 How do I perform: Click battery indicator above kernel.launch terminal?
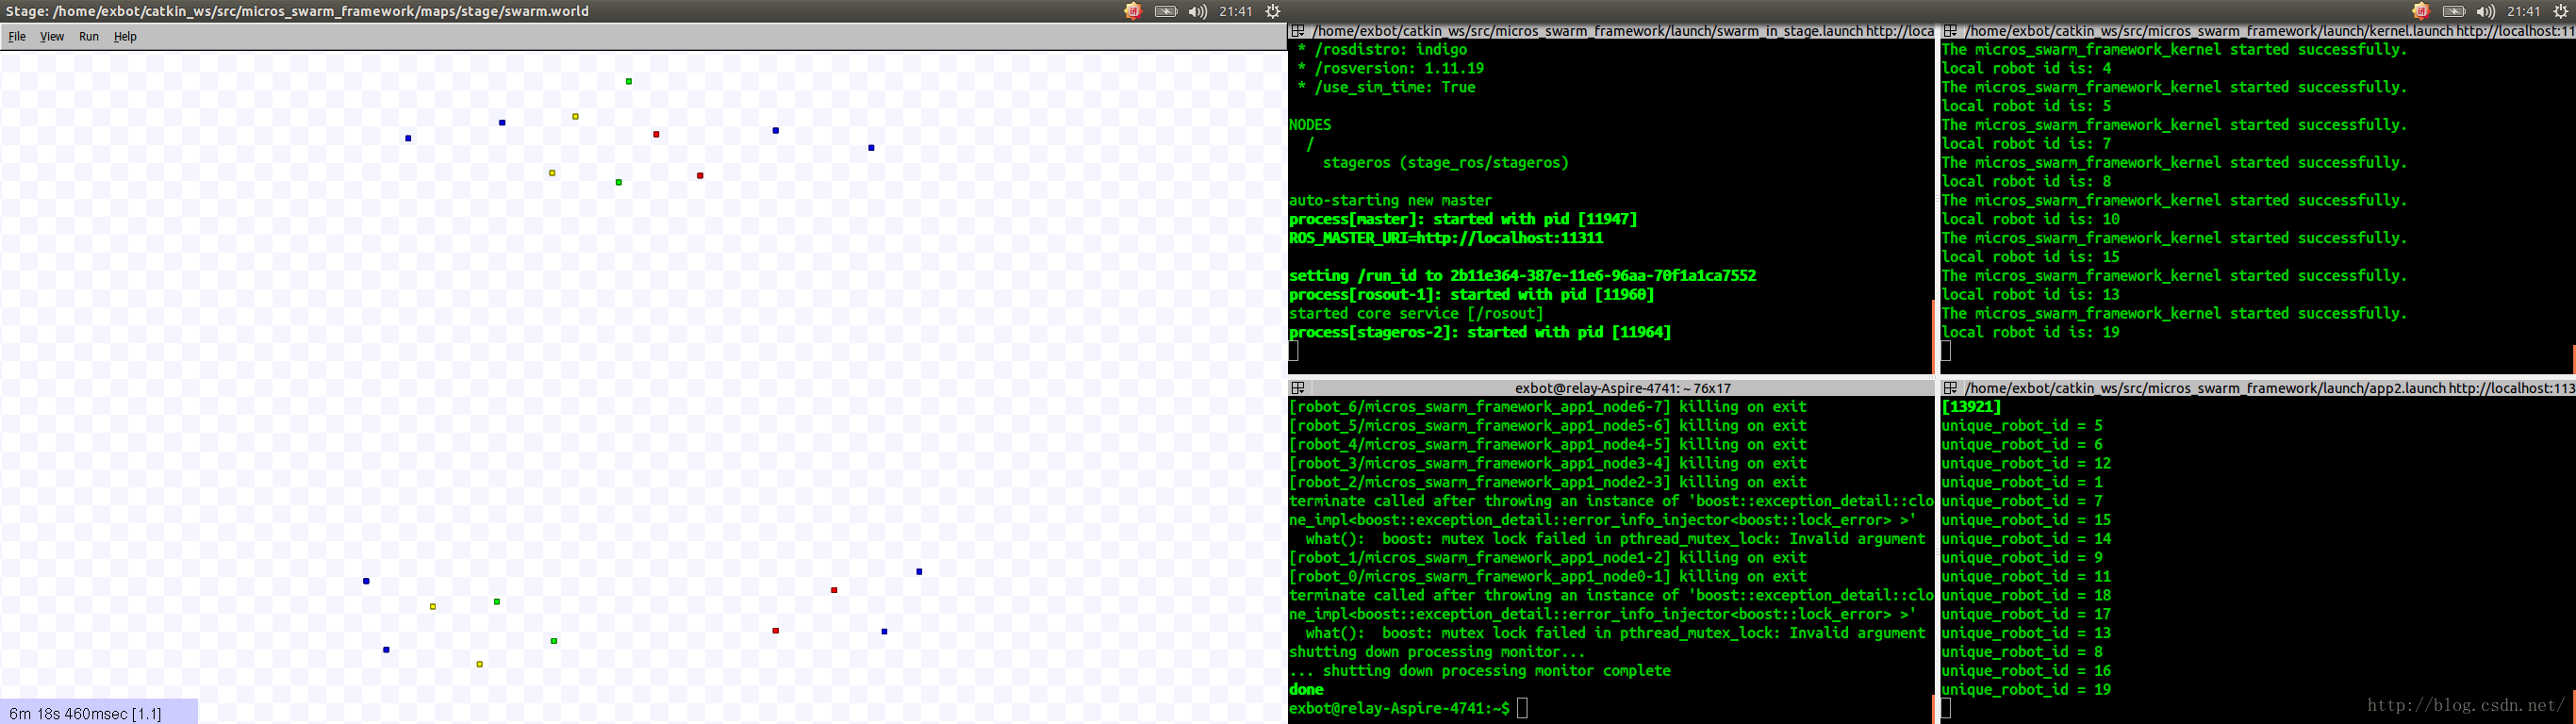coord(2454,11)
